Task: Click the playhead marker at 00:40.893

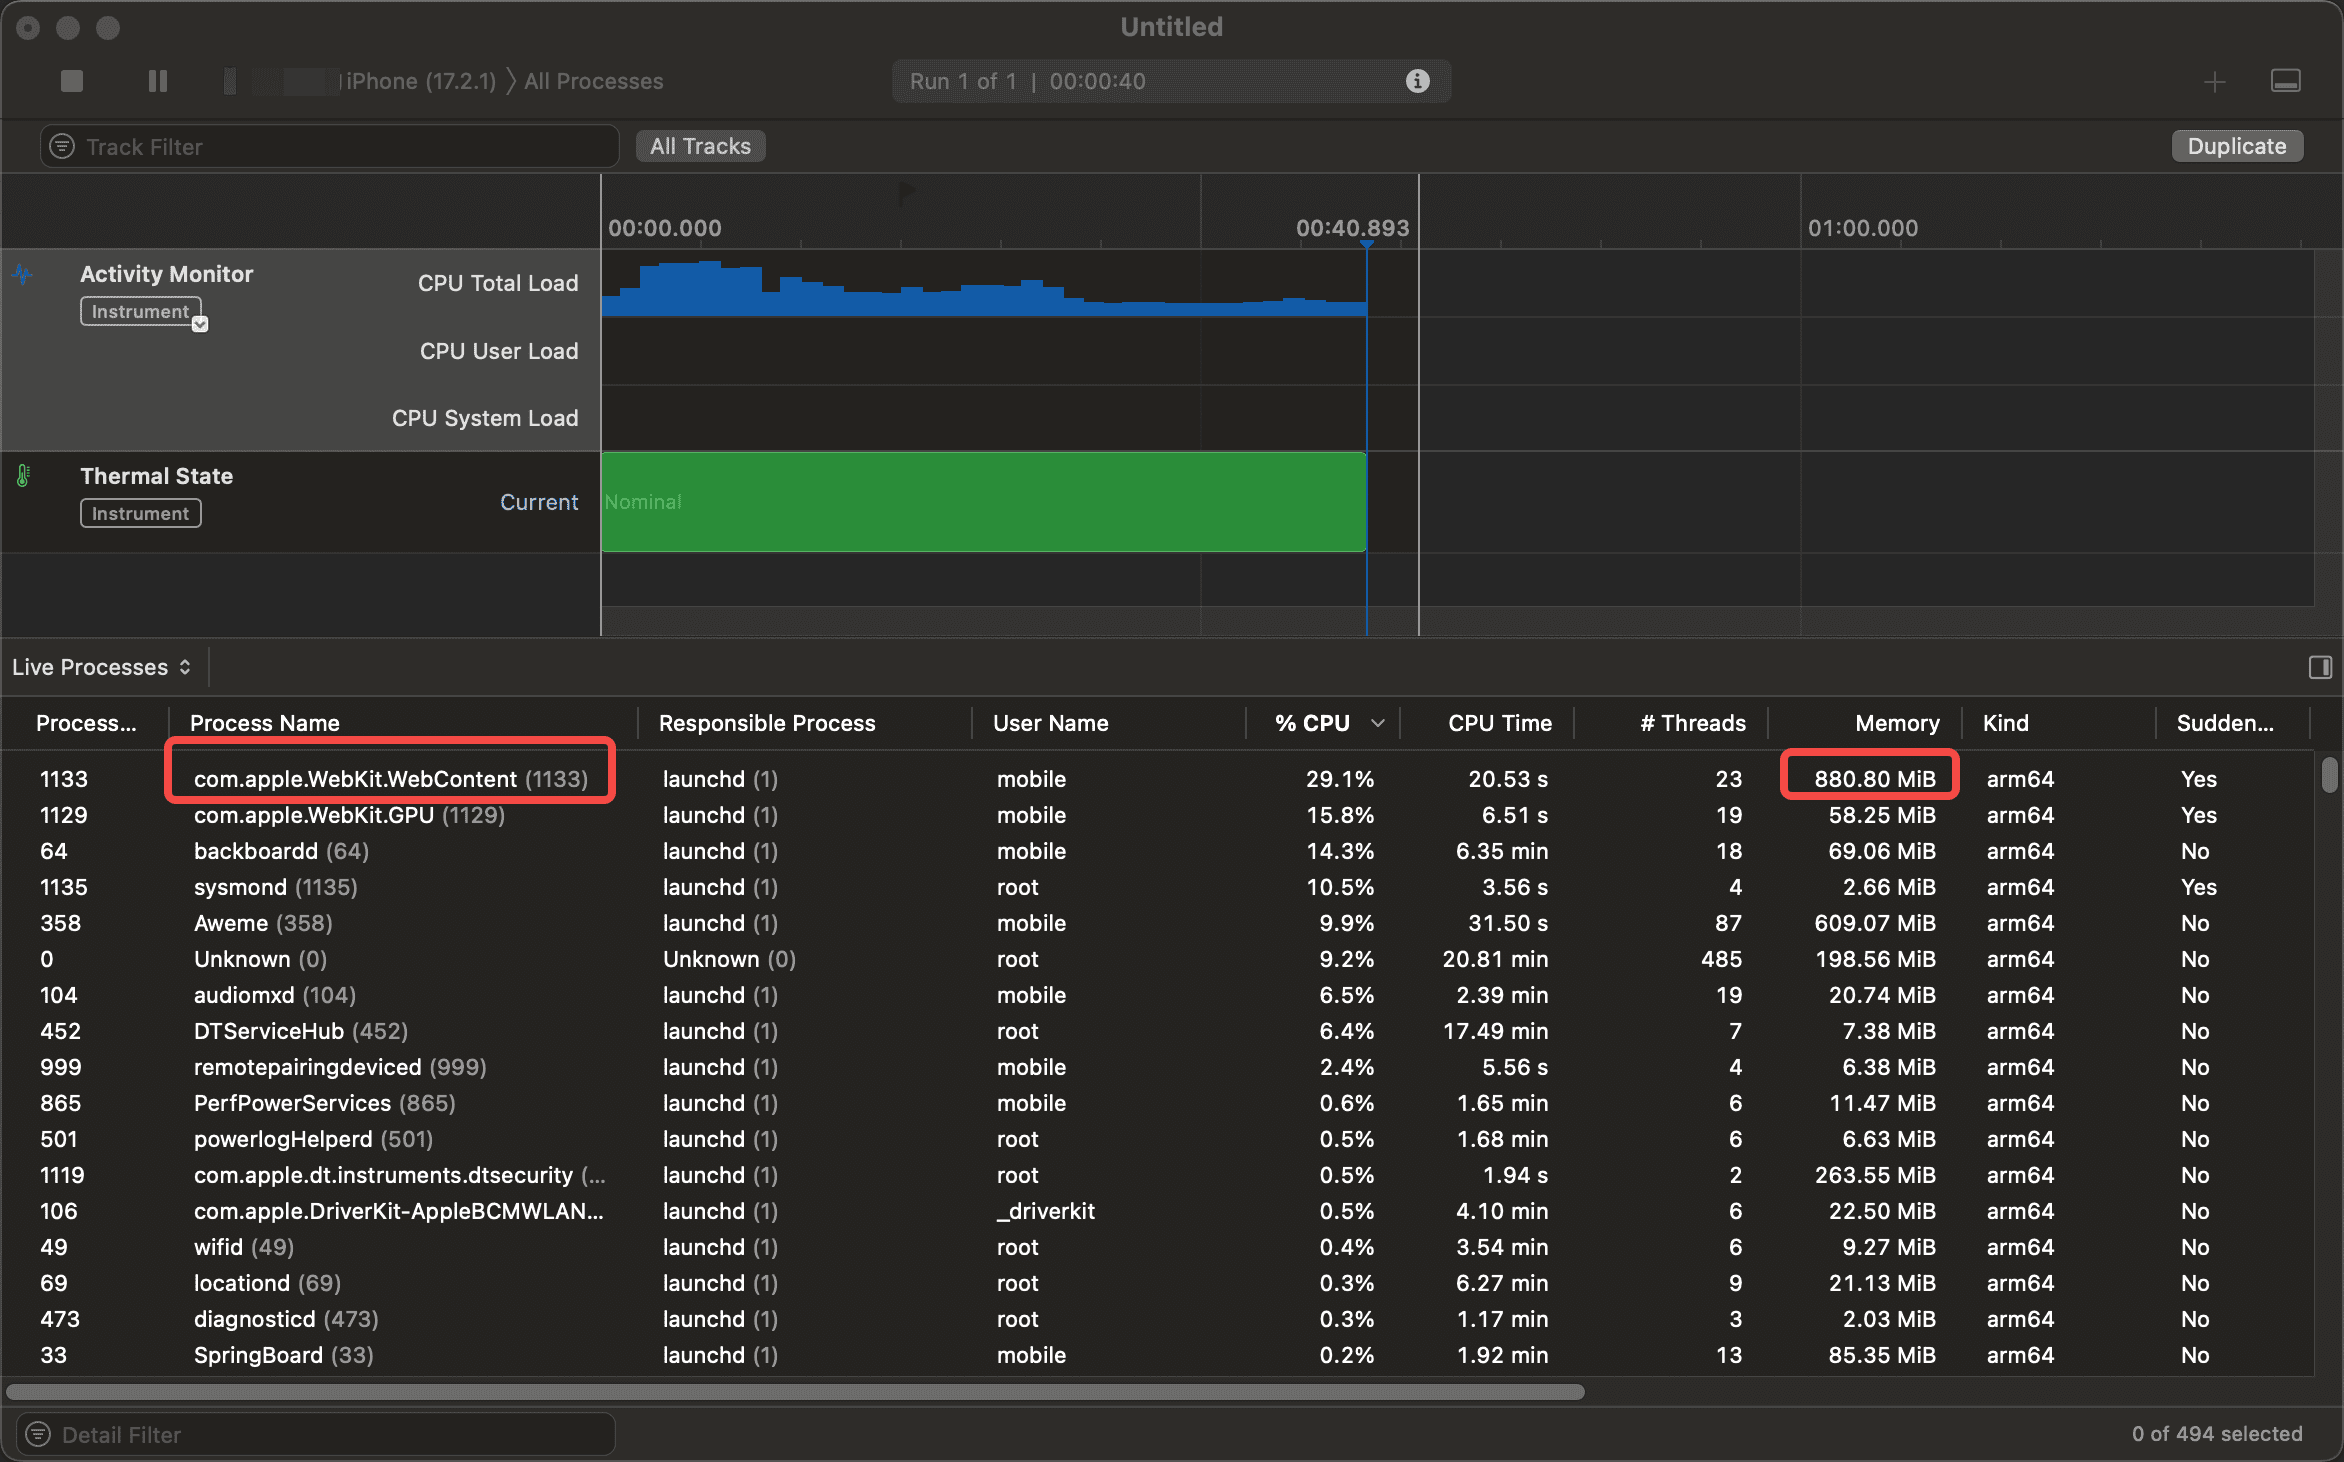Action: tap(1366, 245)
